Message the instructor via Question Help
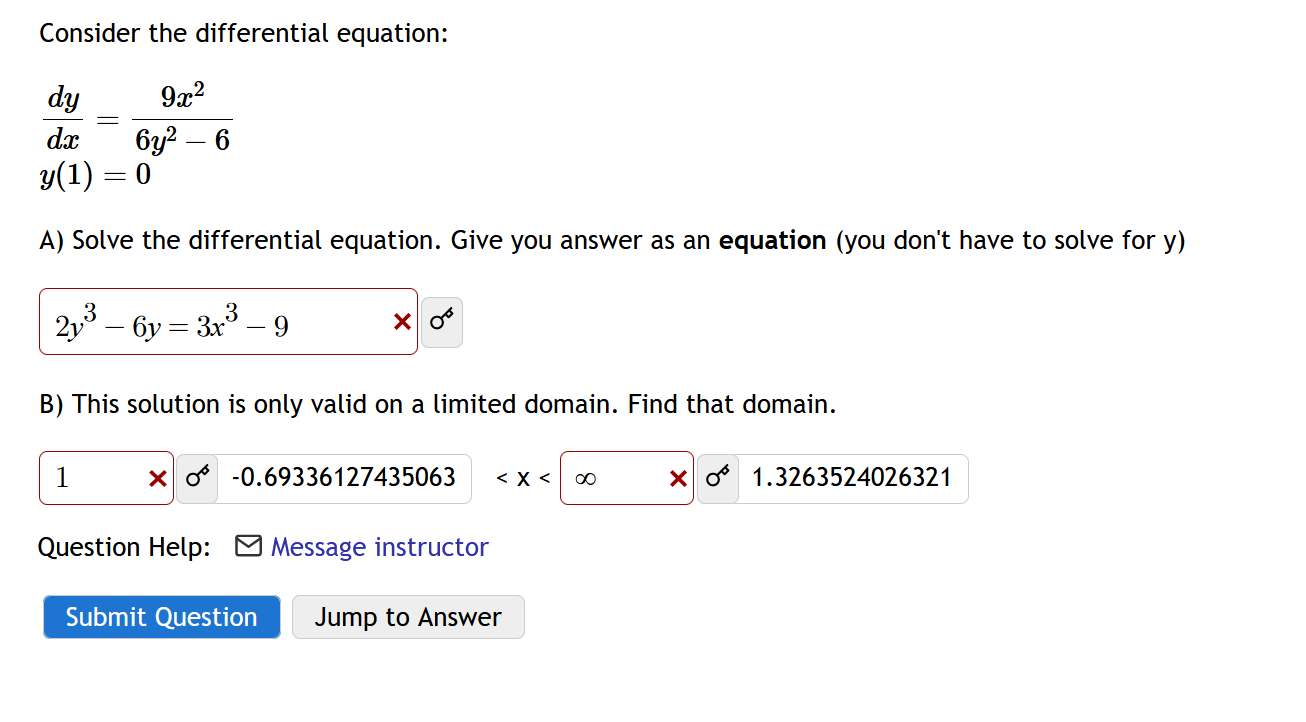1306x722 pixels. click(379, 547)
